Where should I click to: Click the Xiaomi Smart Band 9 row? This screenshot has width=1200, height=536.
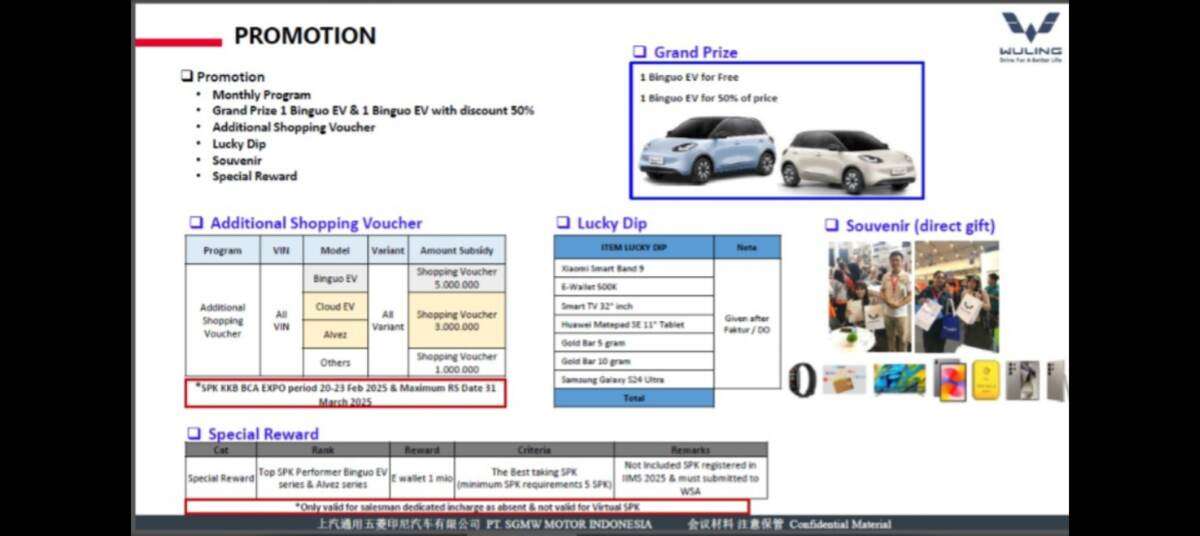pos(634,268)
